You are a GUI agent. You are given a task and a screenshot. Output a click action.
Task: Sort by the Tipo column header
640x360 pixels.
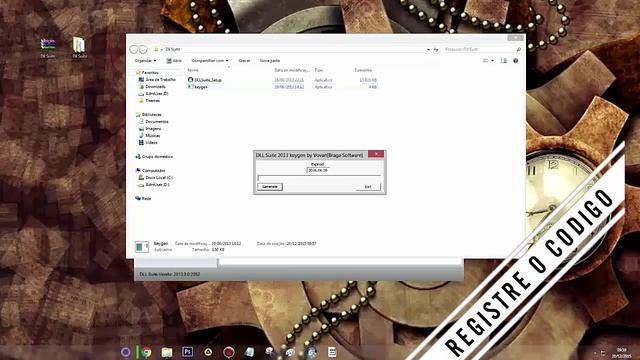(318, 70)
